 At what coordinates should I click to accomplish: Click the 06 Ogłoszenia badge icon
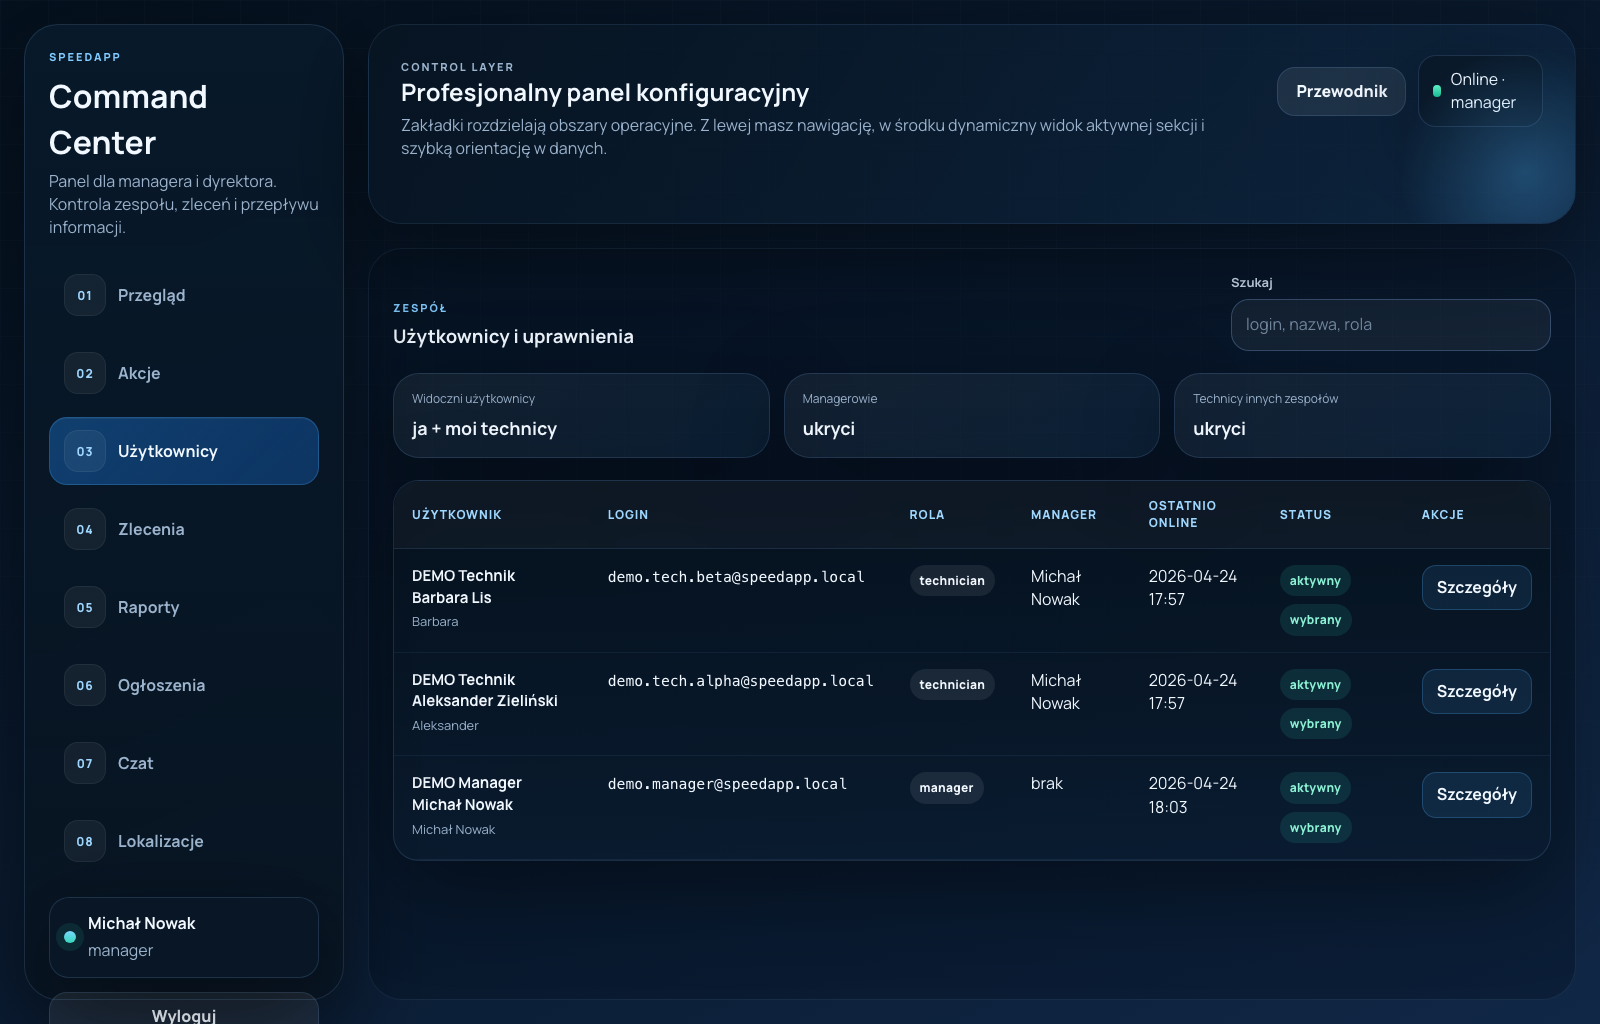click(84, 685)
